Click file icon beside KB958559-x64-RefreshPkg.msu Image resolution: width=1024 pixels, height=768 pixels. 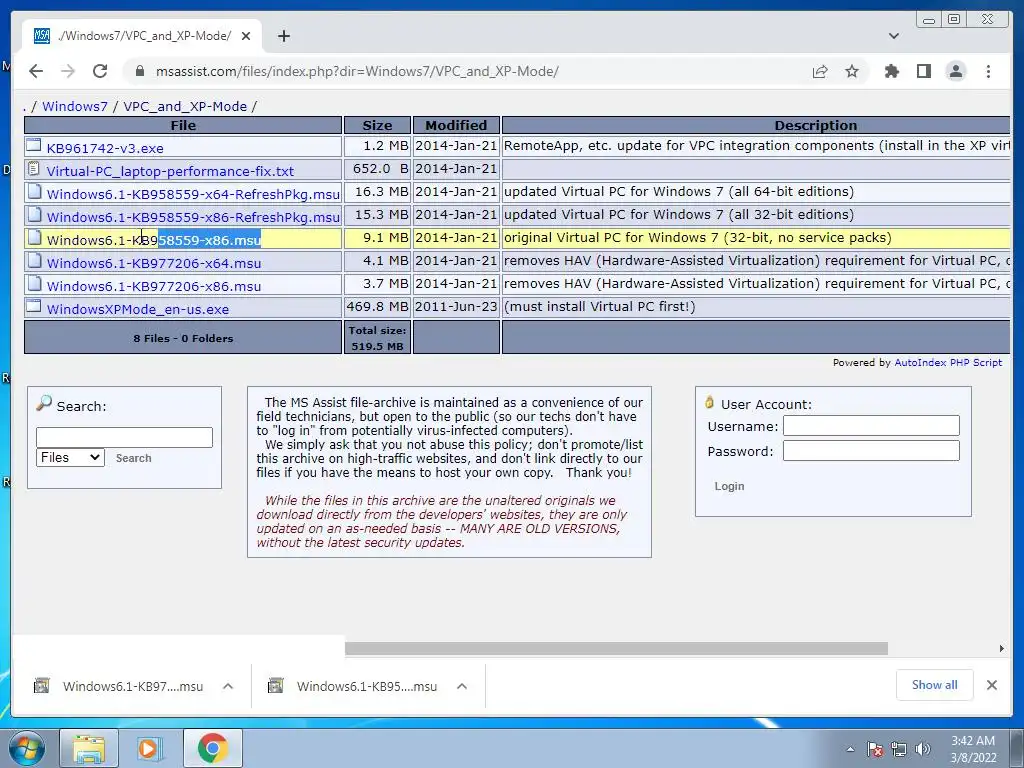35,191
